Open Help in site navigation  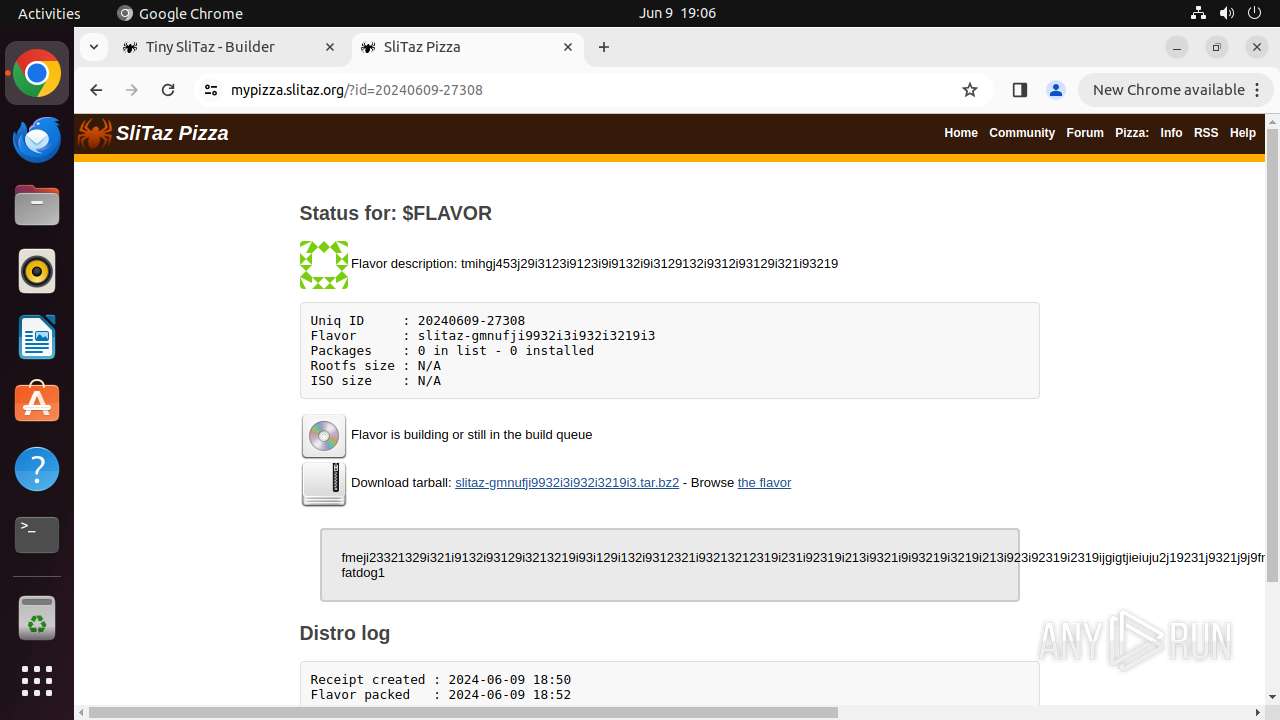pyautogui.click(x=1243, y=133)
